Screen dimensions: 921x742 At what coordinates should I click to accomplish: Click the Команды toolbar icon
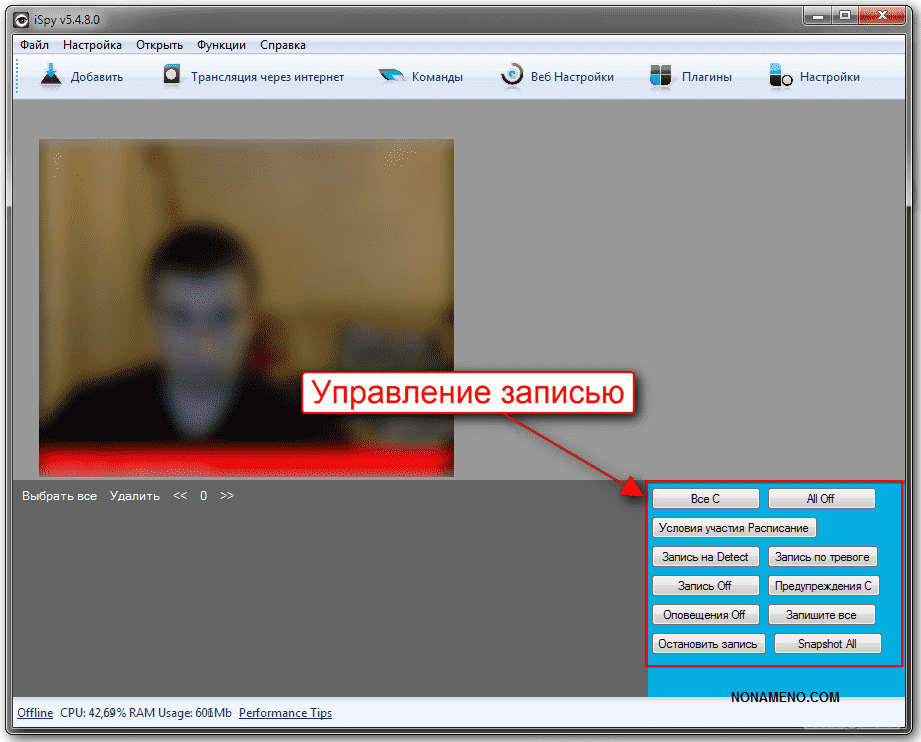click(393, 77)
